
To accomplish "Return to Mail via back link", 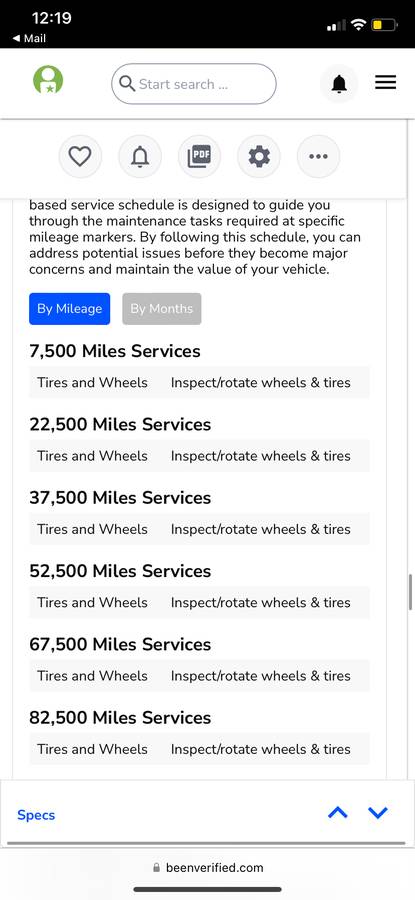I will point(29,38).
